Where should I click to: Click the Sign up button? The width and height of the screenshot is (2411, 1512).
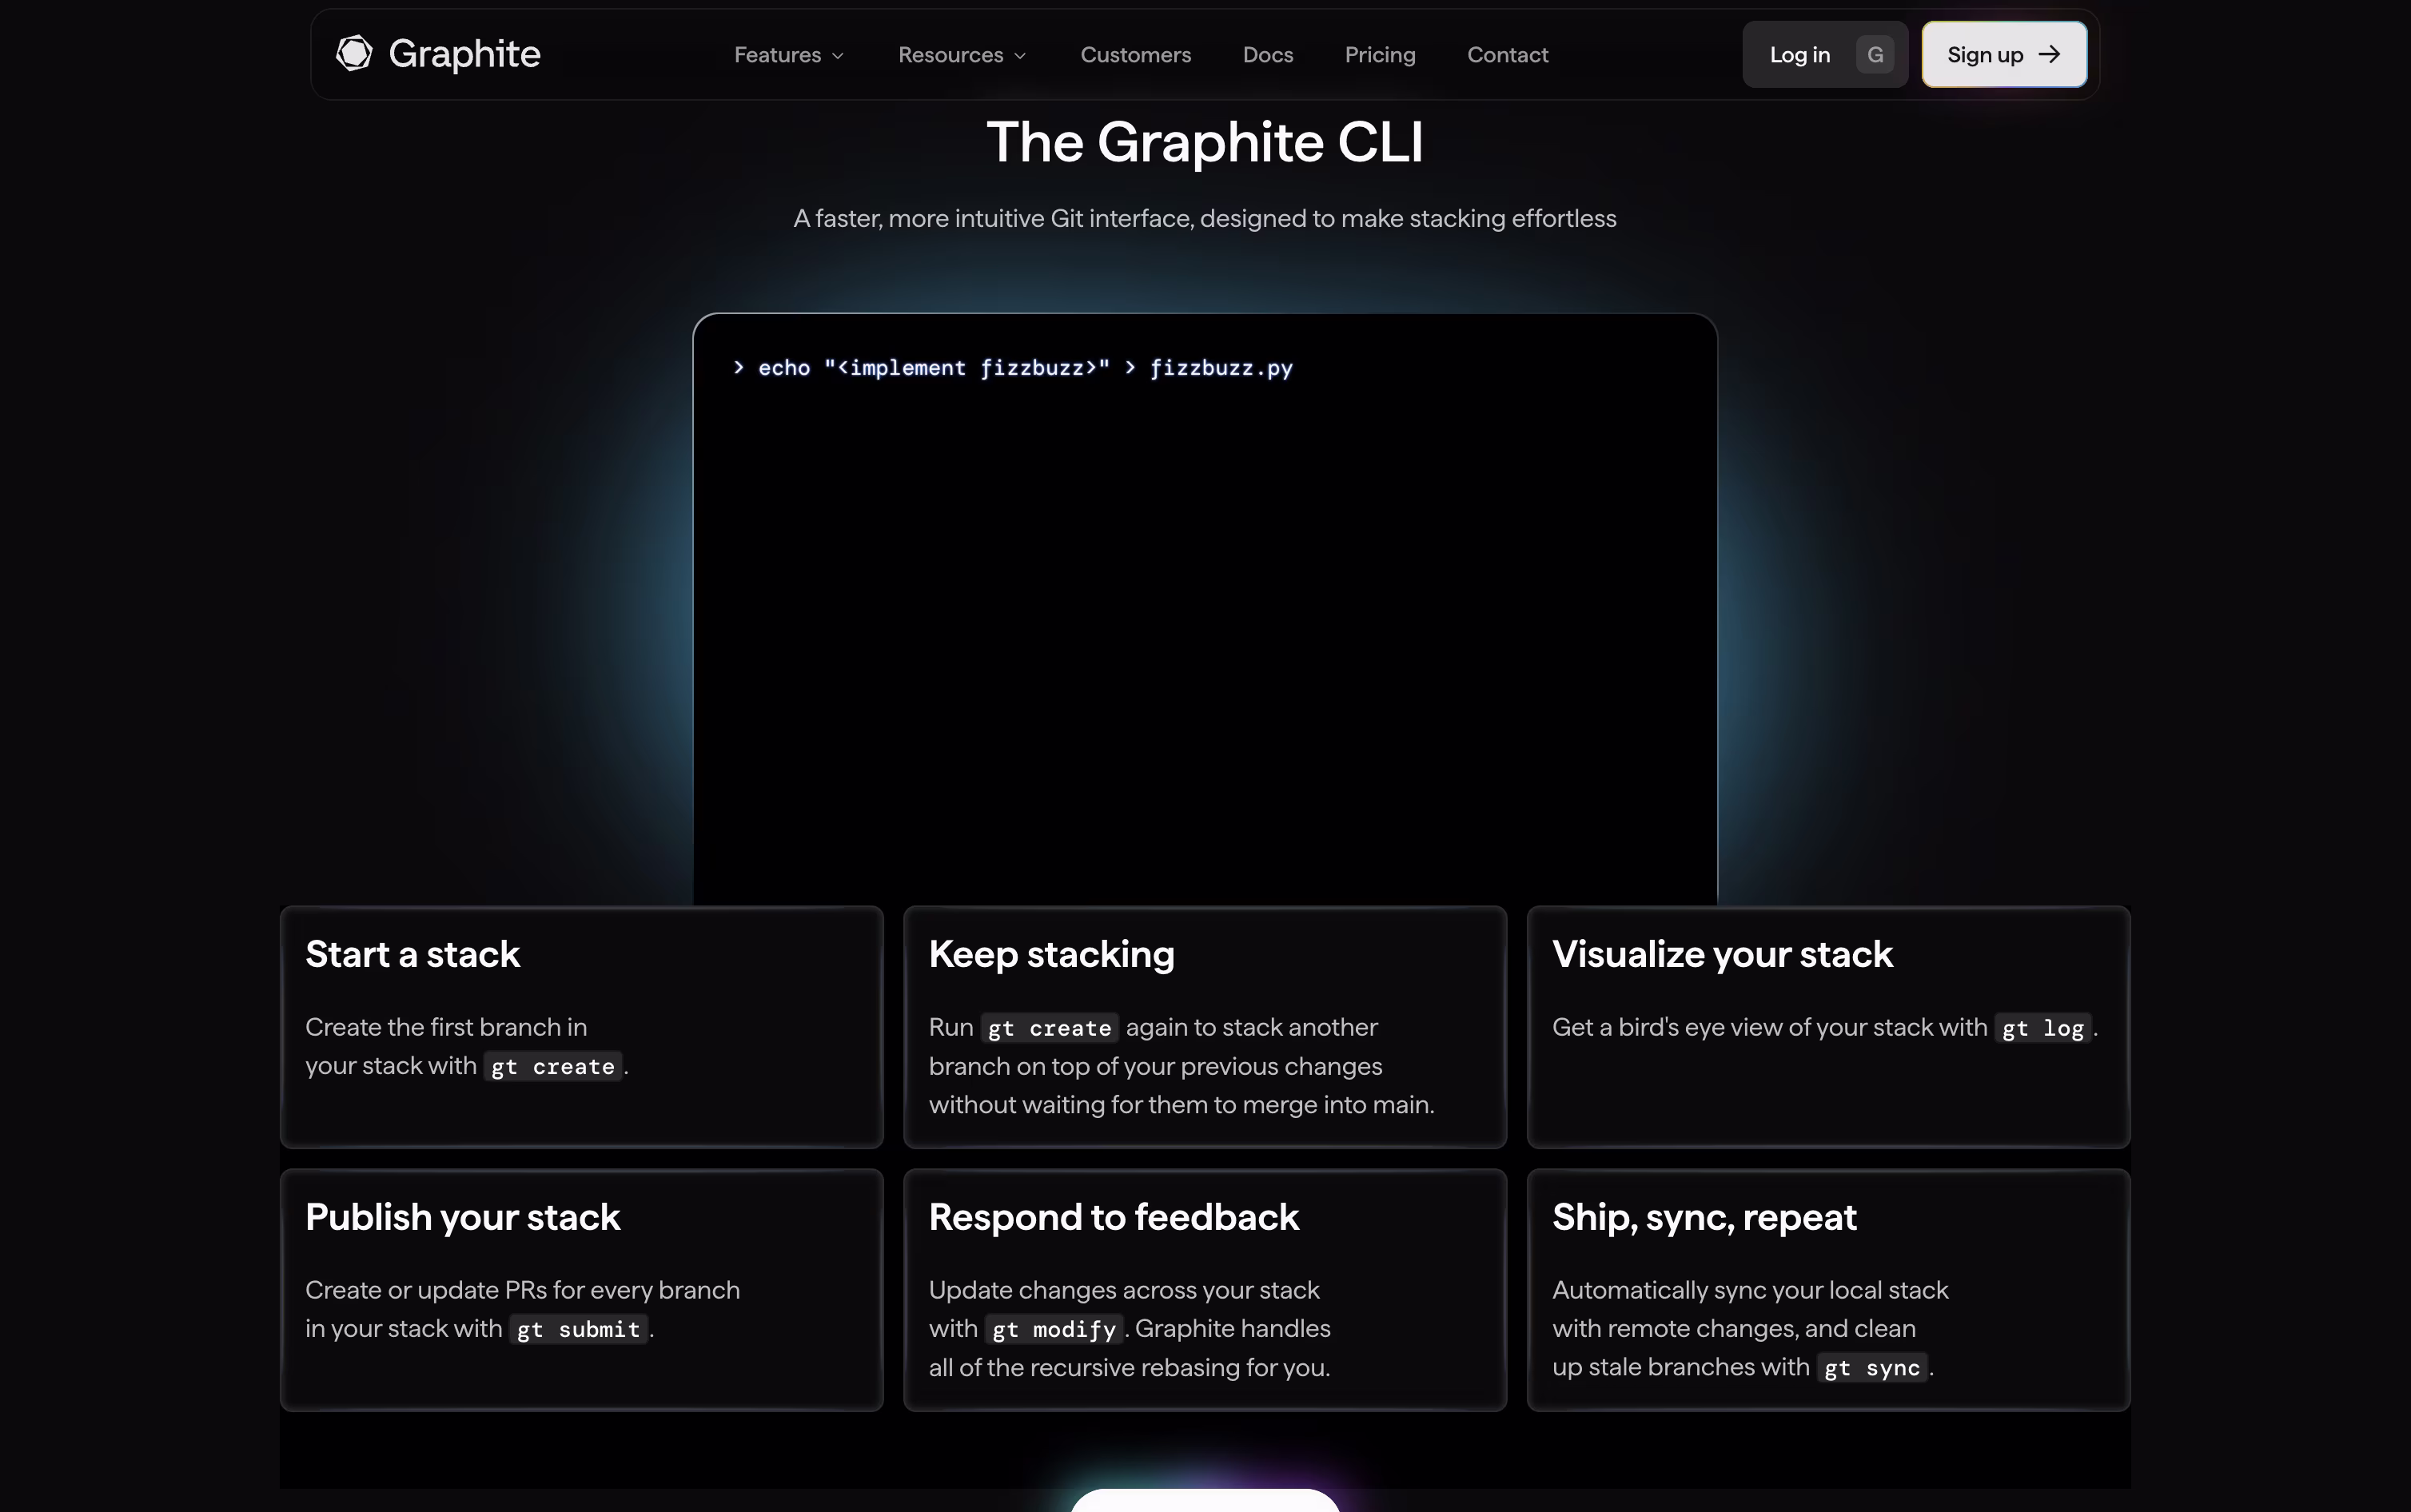[2004, 55]
